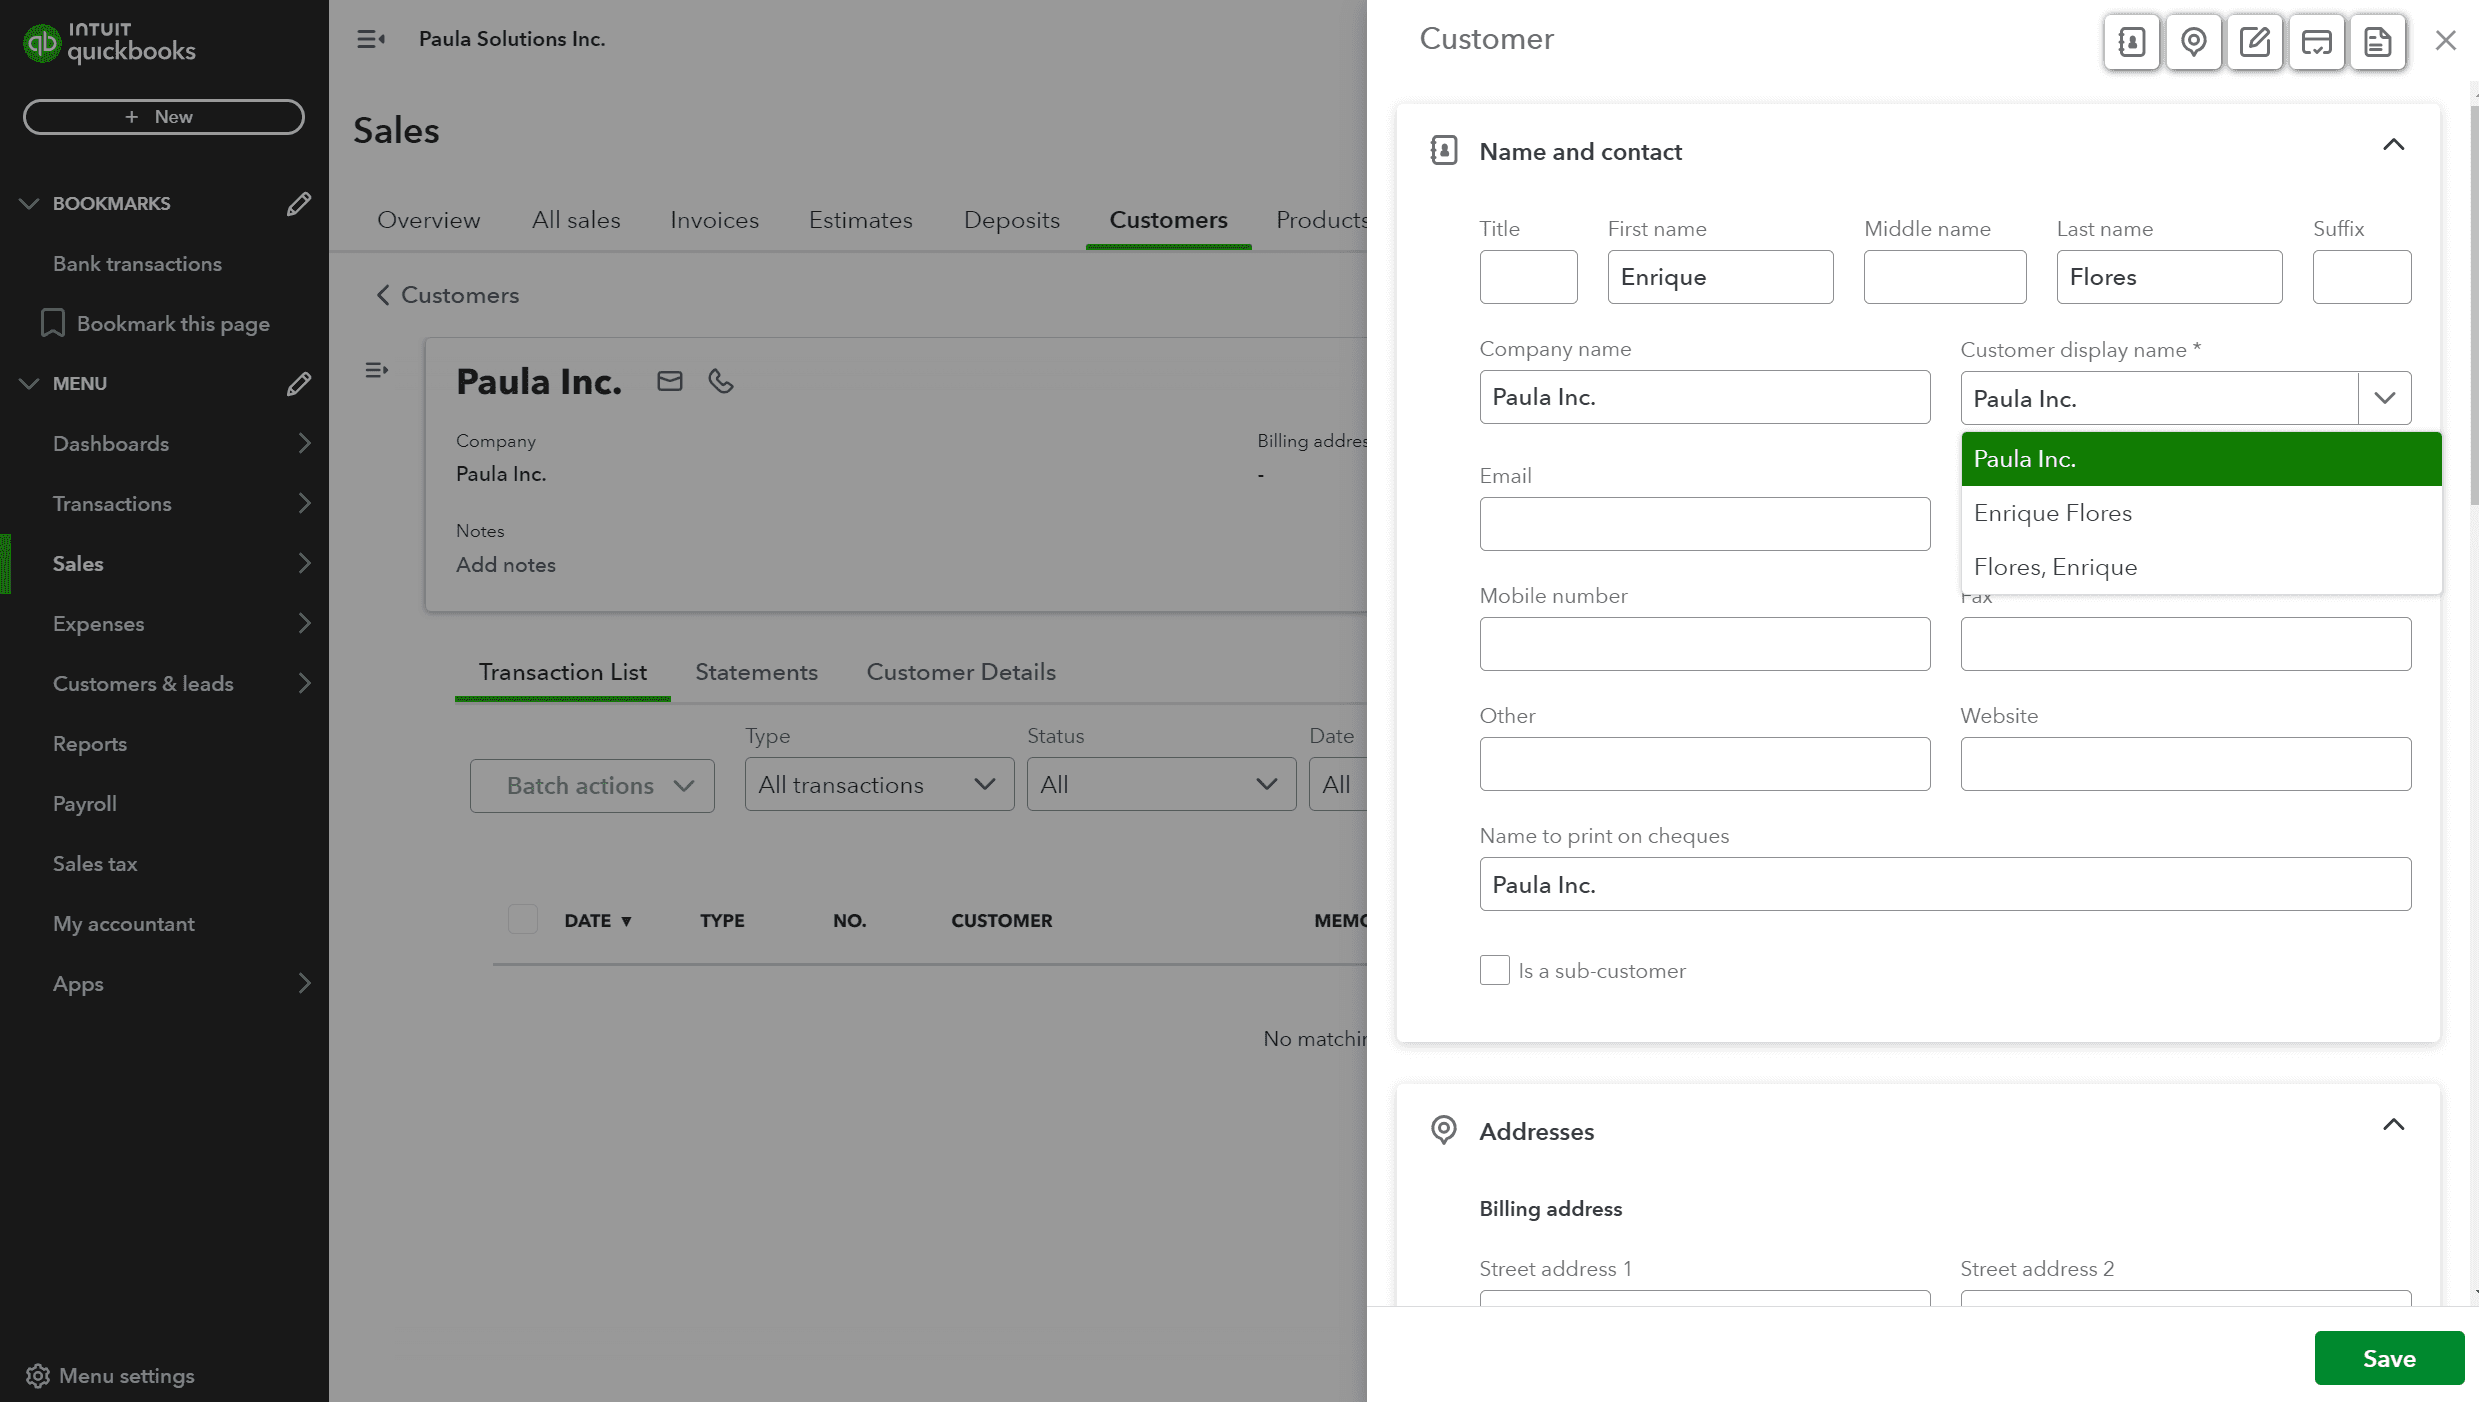This screenshot has height=1402, width=2479.
Task: Check the Is a sub-customer box
Action: coord(1494,970)
